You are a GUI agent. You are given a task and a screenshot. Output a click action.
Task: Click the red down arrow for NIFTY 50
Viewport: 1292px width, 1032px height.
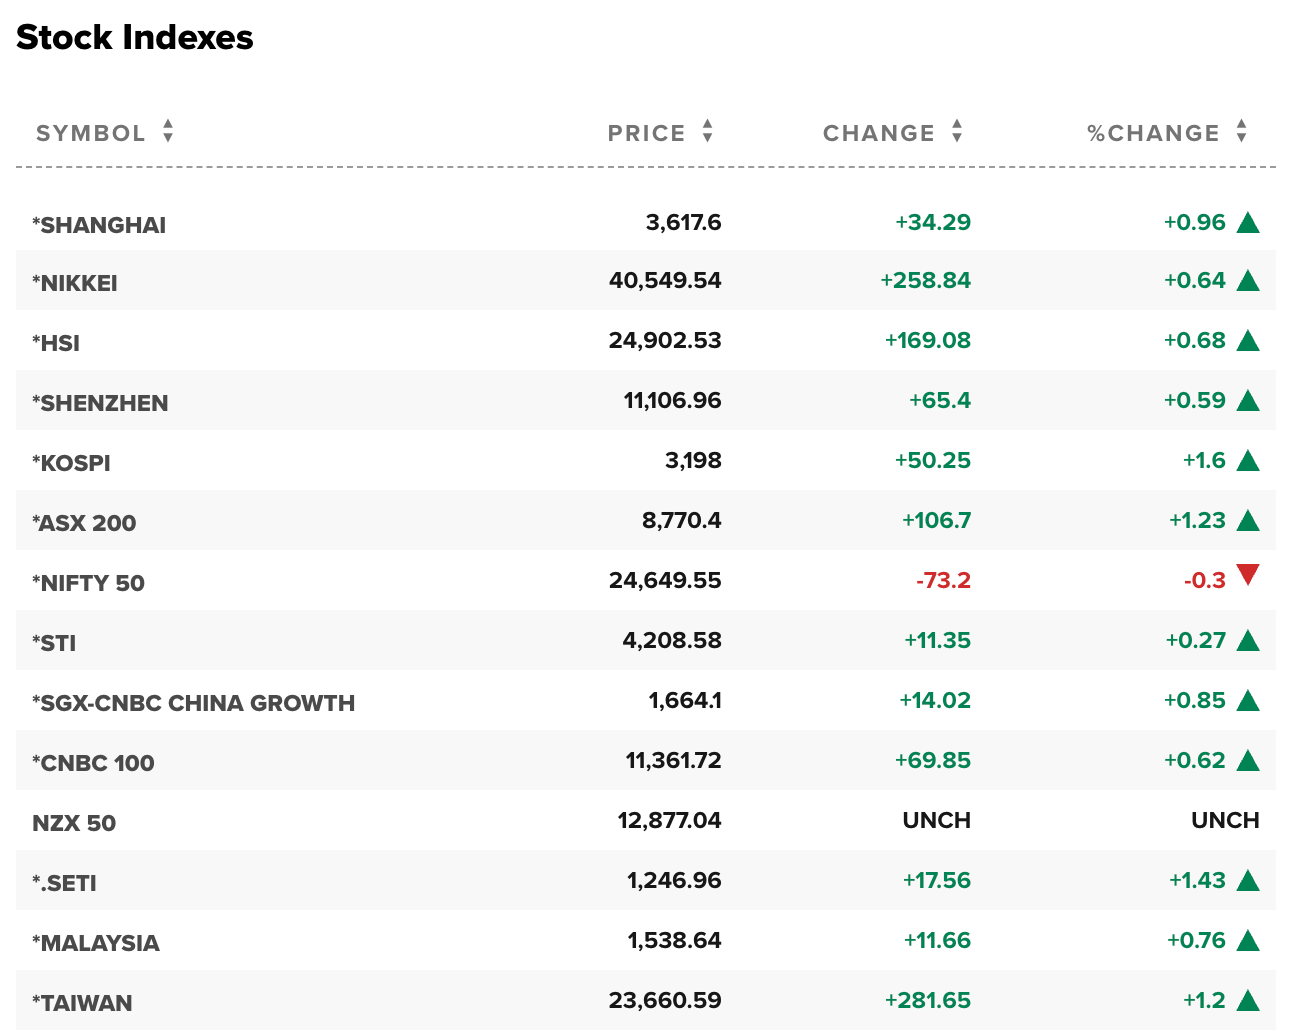[1248, 575]
